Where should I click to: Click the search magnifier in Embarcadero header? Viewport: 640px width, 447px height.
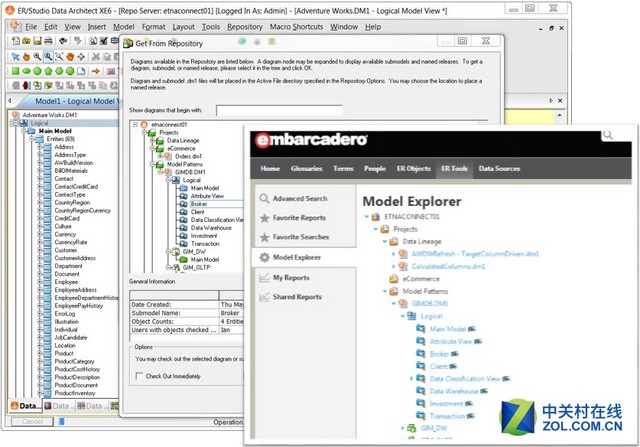coord(608,135)
